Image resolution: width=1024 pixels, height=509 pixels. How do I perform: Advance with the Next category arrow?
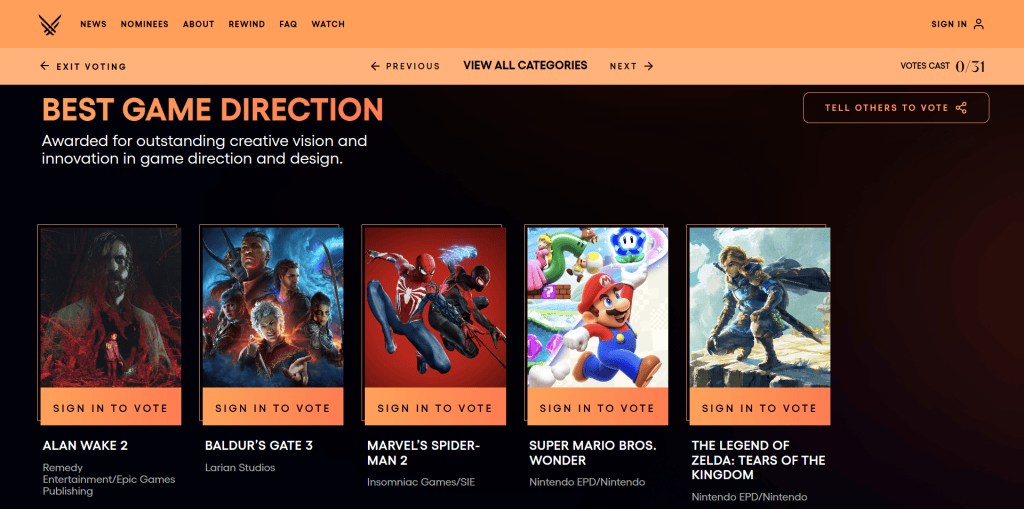pyautogui.click(x=649, y=66)
